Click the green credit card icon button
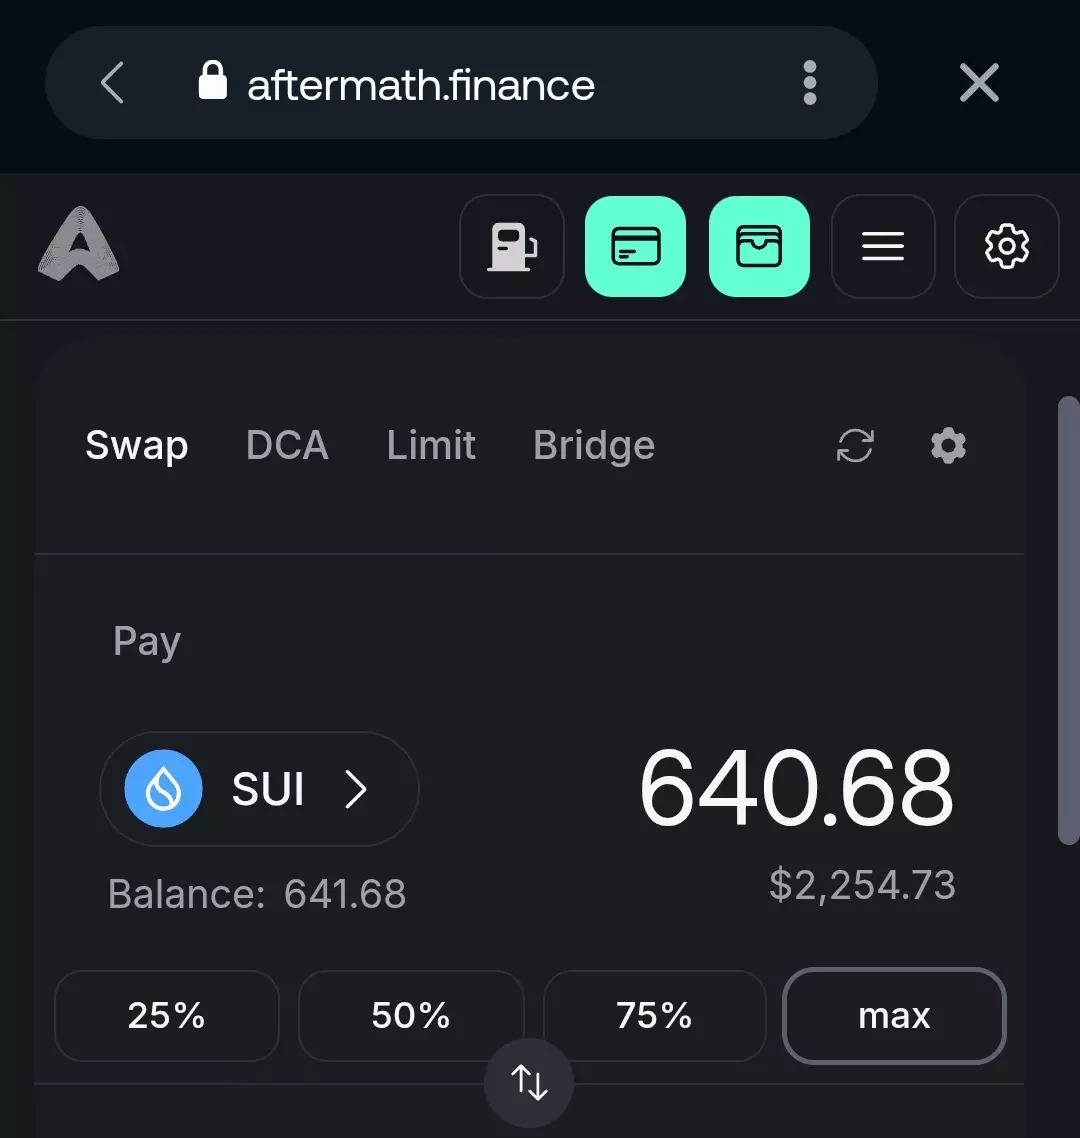Screen dimensions: 1080x1138 coord(635,247)
